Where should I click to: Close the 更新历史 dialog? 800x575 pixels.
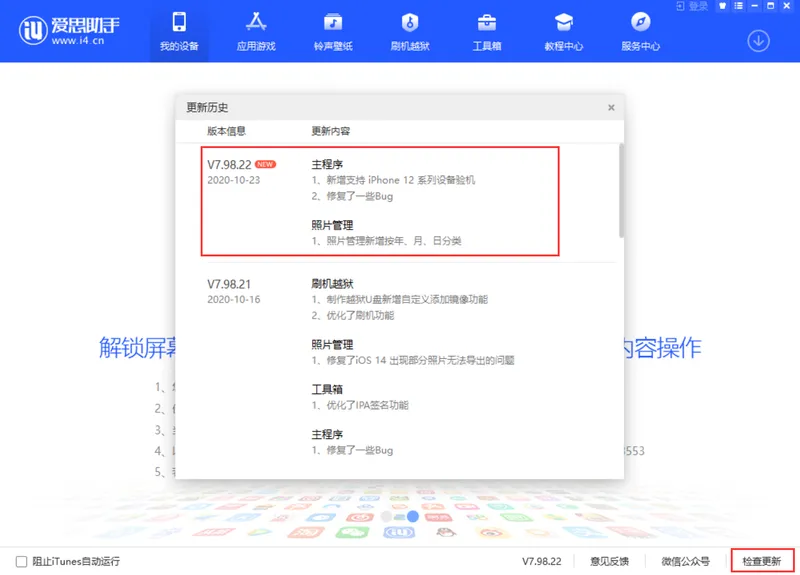[611, 108]
